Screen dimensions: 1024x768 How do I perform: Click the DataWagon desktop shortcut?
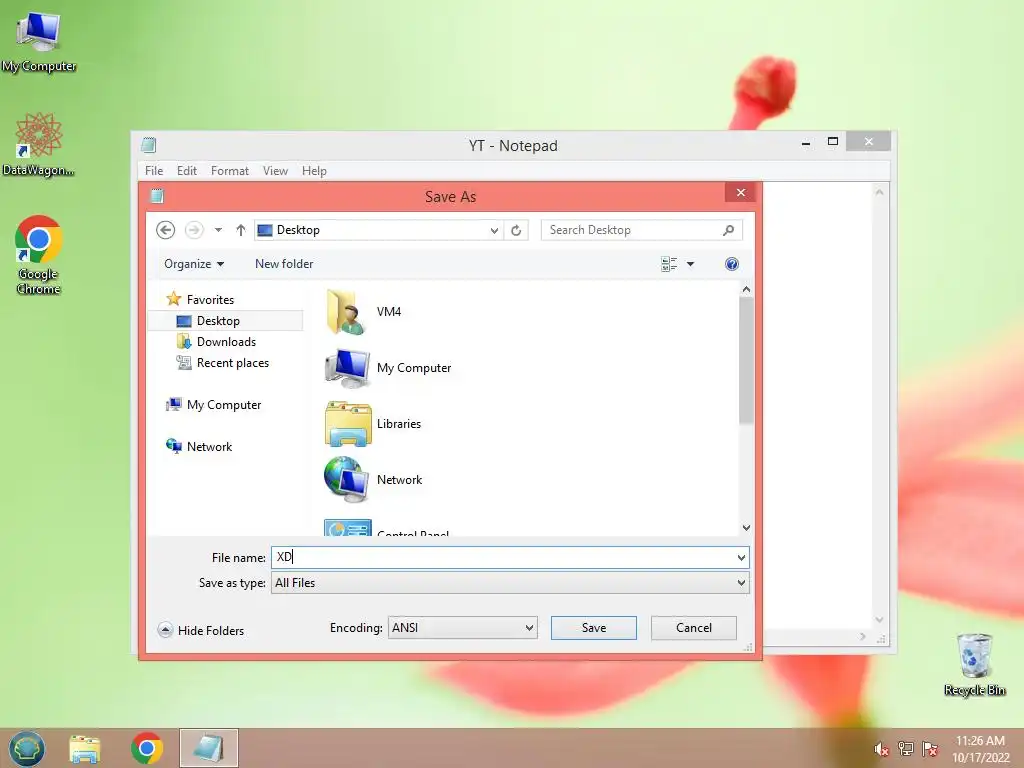(x=39, y=144)
